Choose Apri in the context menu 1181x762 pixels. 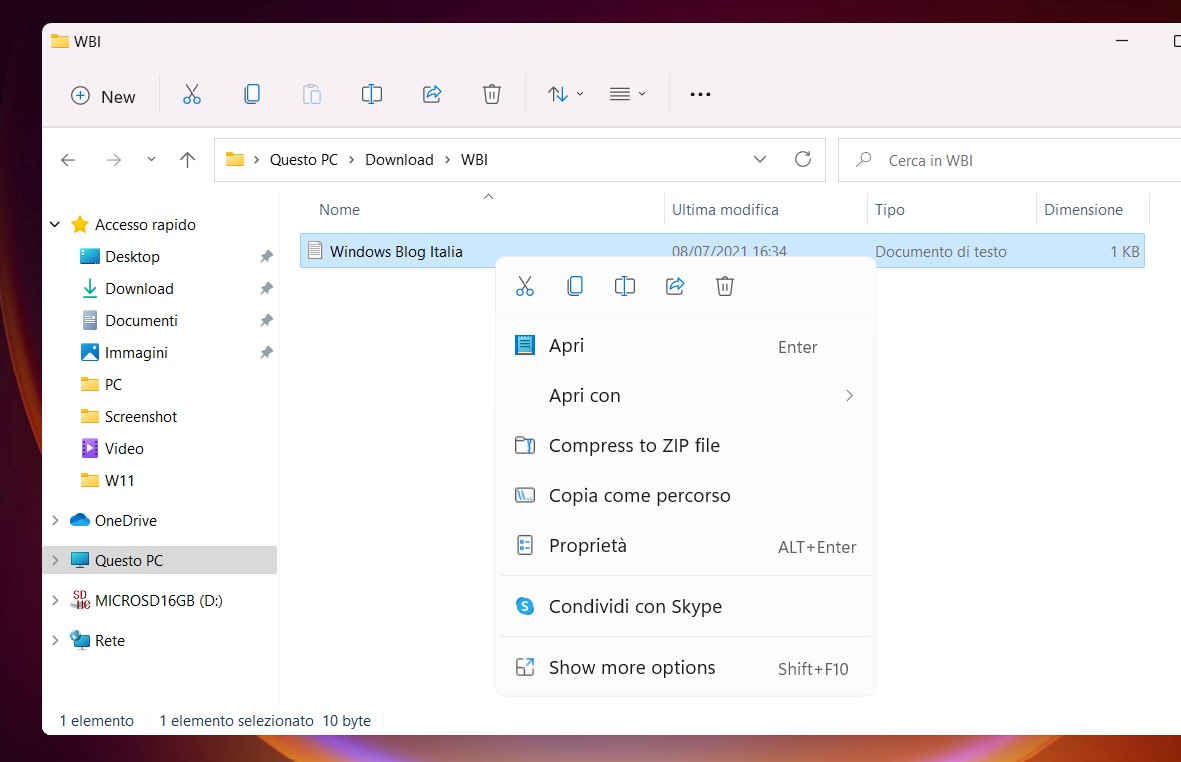[x=685, y=346]
